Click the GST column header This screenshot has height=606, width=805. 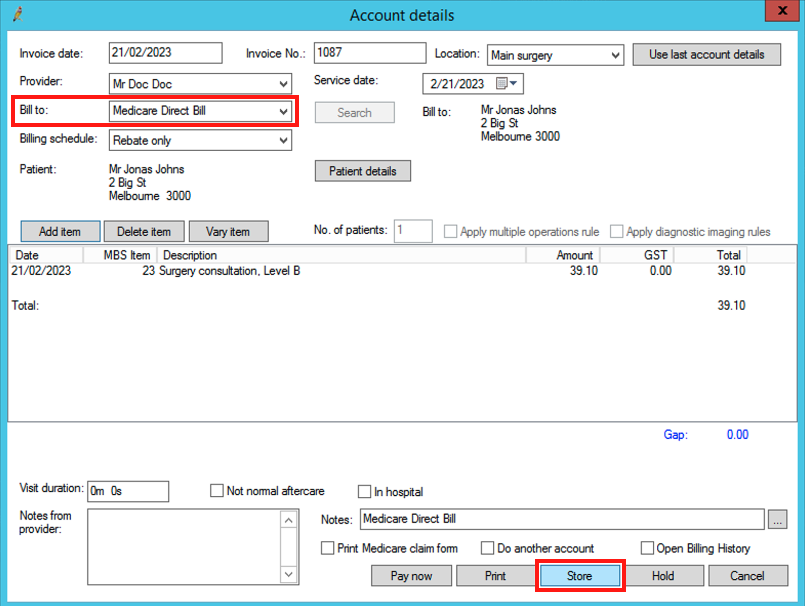pos(637,255)
